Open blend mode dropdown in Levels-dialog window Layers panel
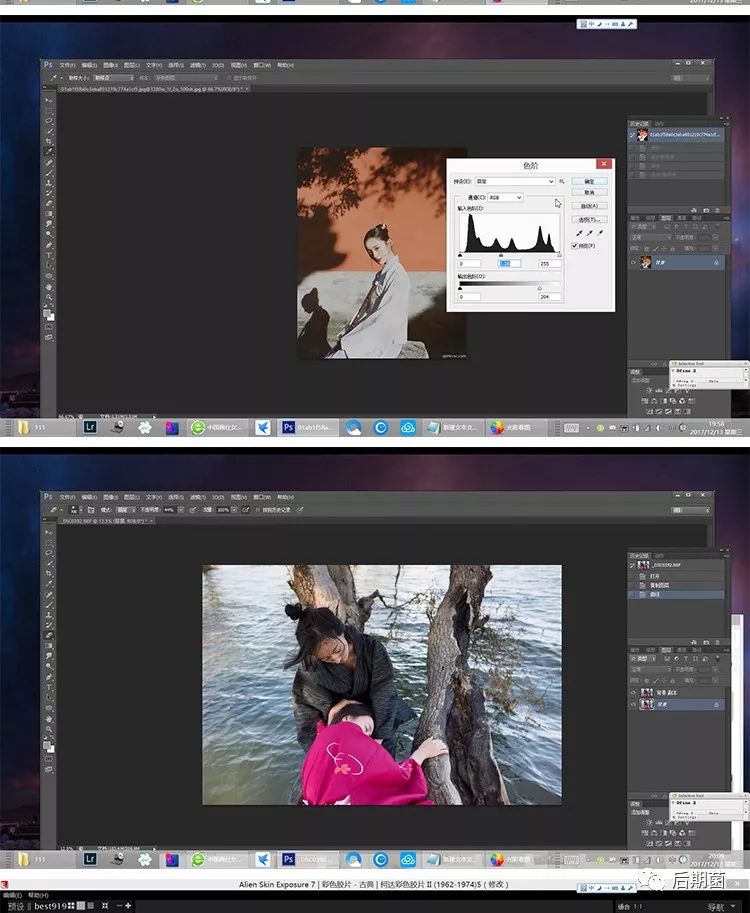Viewport: 750px width, 913px height. click(650, 238)
